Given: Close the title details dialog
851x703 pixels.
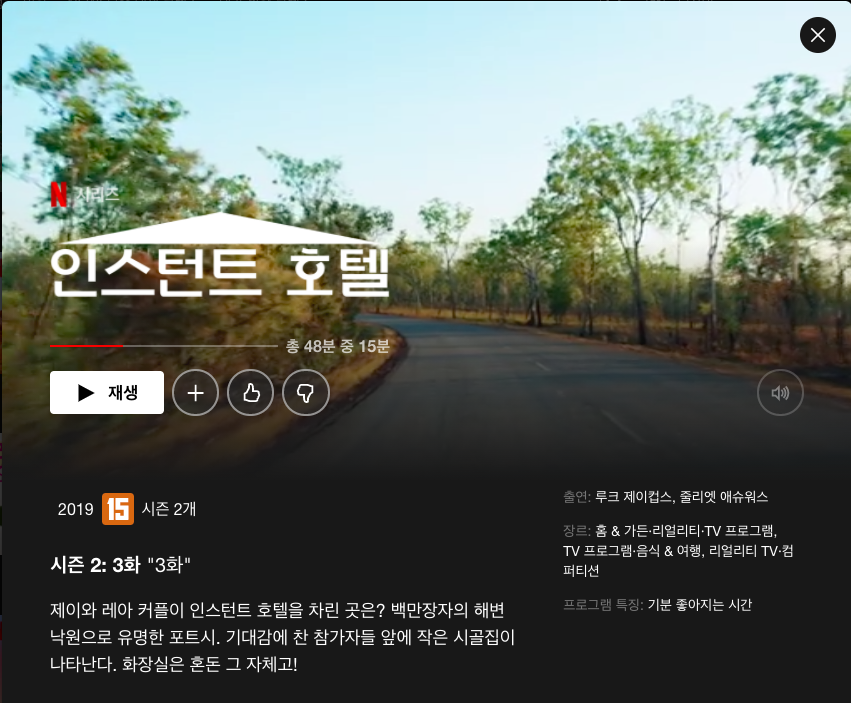Looking at the screenshot, I should point(817,35).
